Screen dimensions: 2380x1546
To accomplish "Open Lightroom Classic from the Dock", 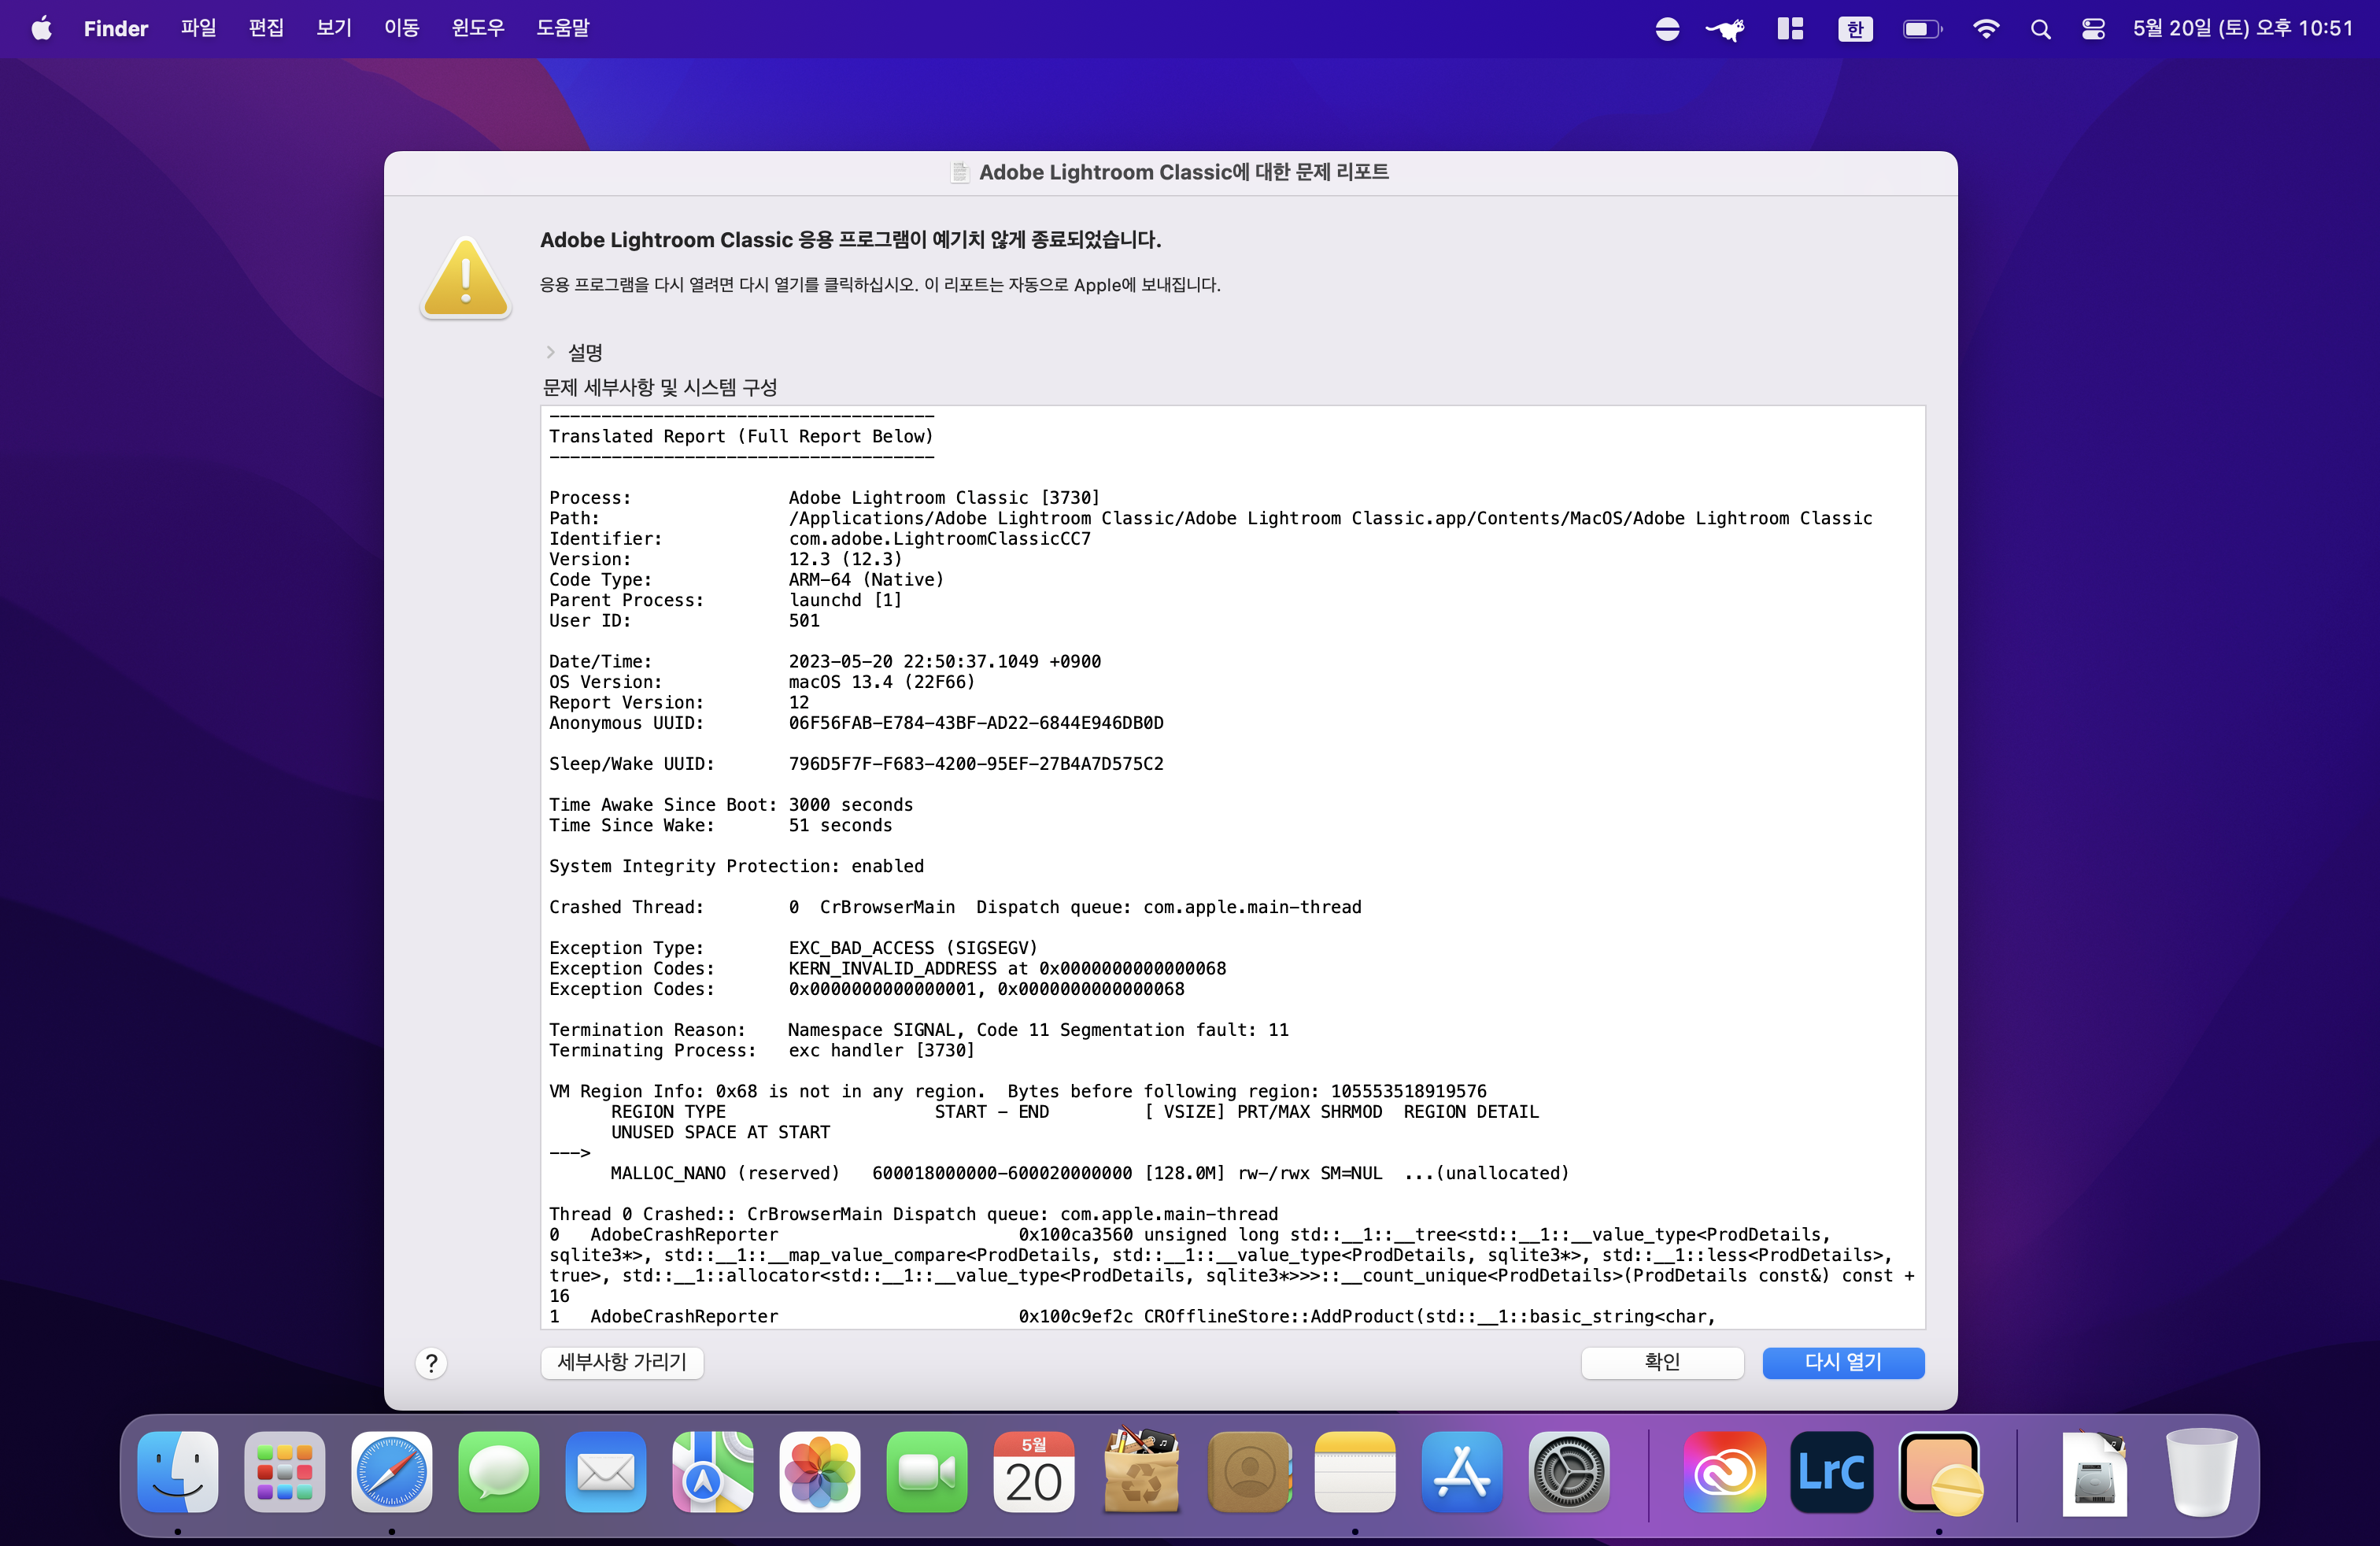I will click(x=1831, y=1471).
